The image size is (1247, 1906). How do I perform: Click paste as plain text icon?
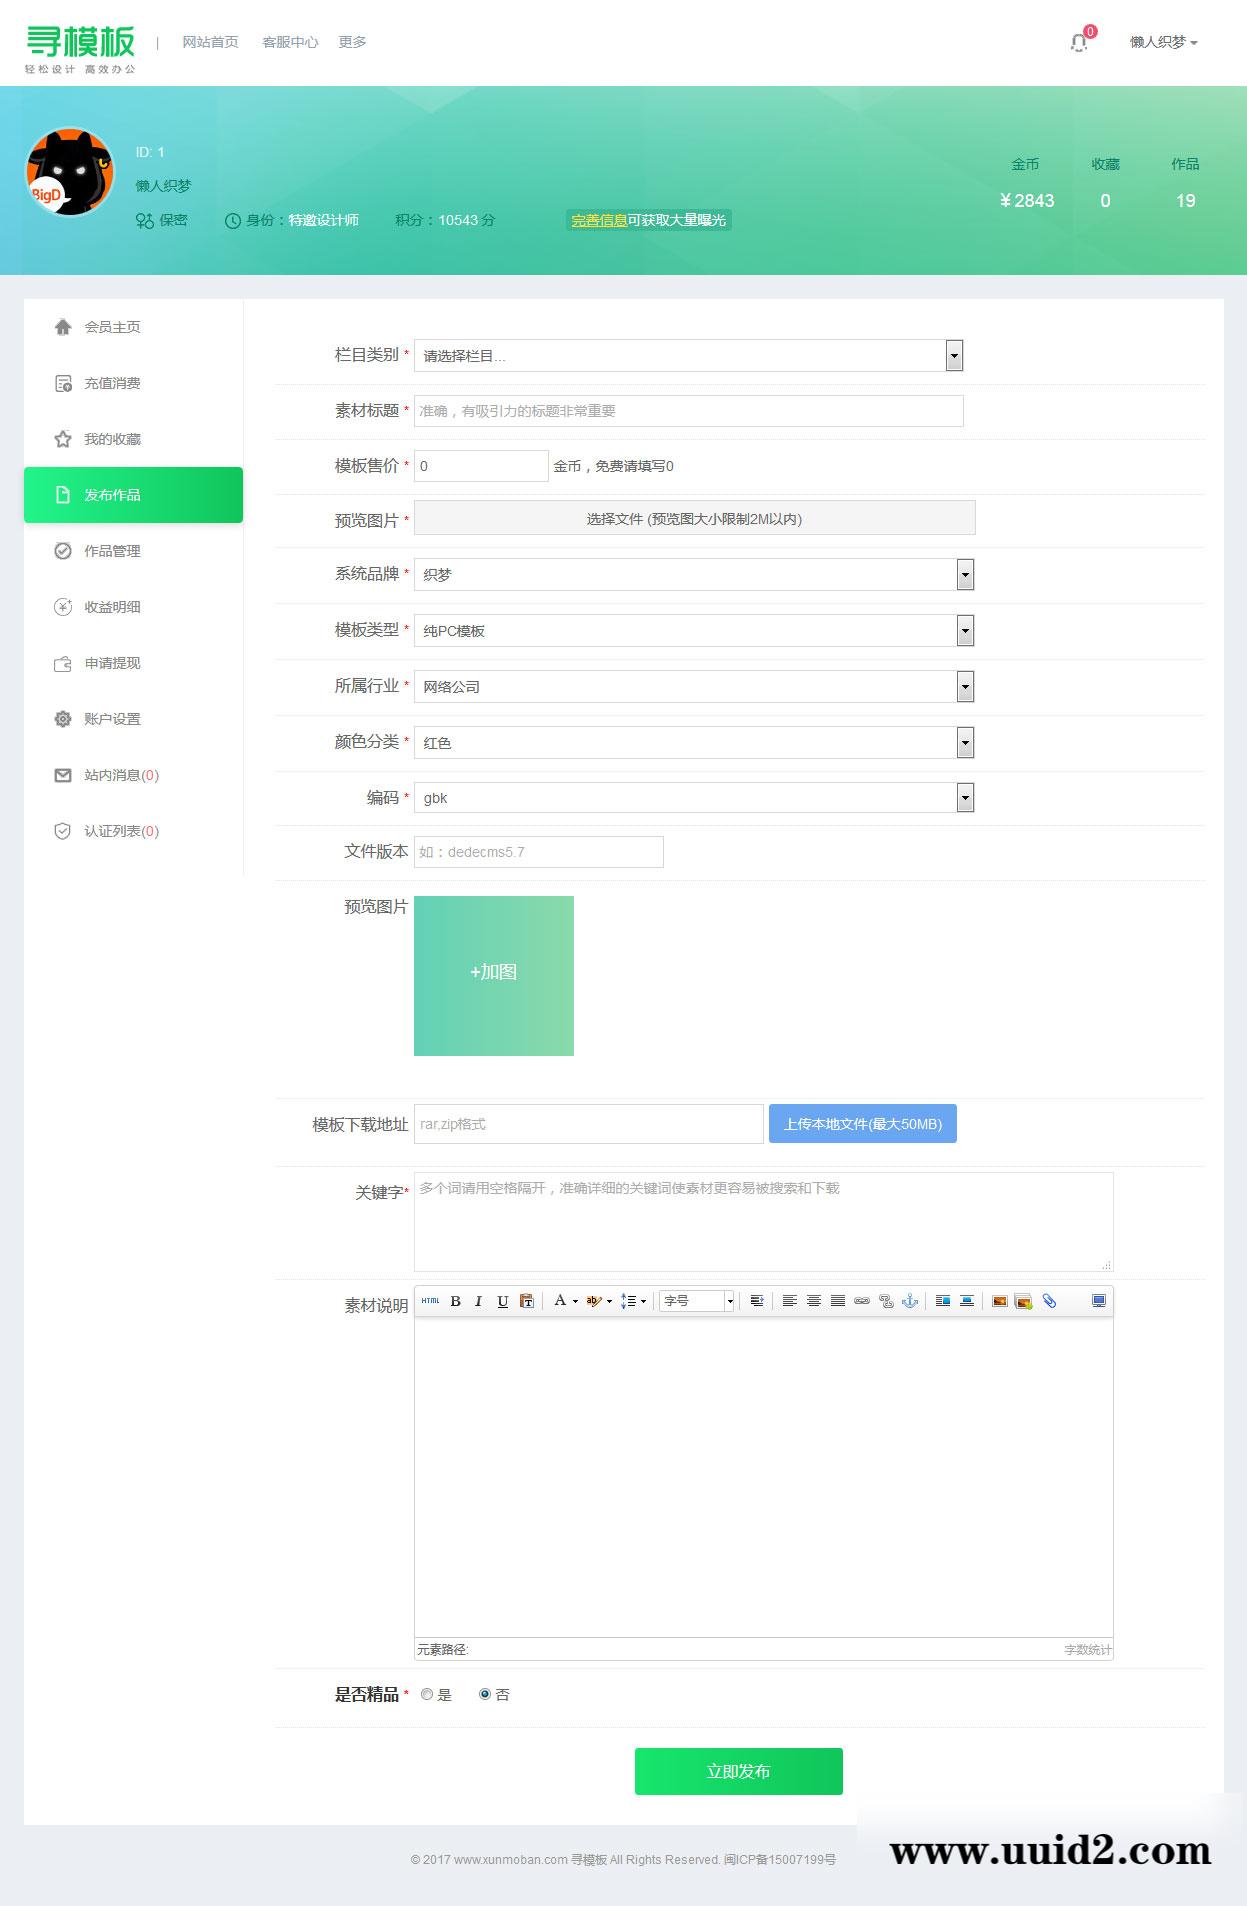point(527,1301)
